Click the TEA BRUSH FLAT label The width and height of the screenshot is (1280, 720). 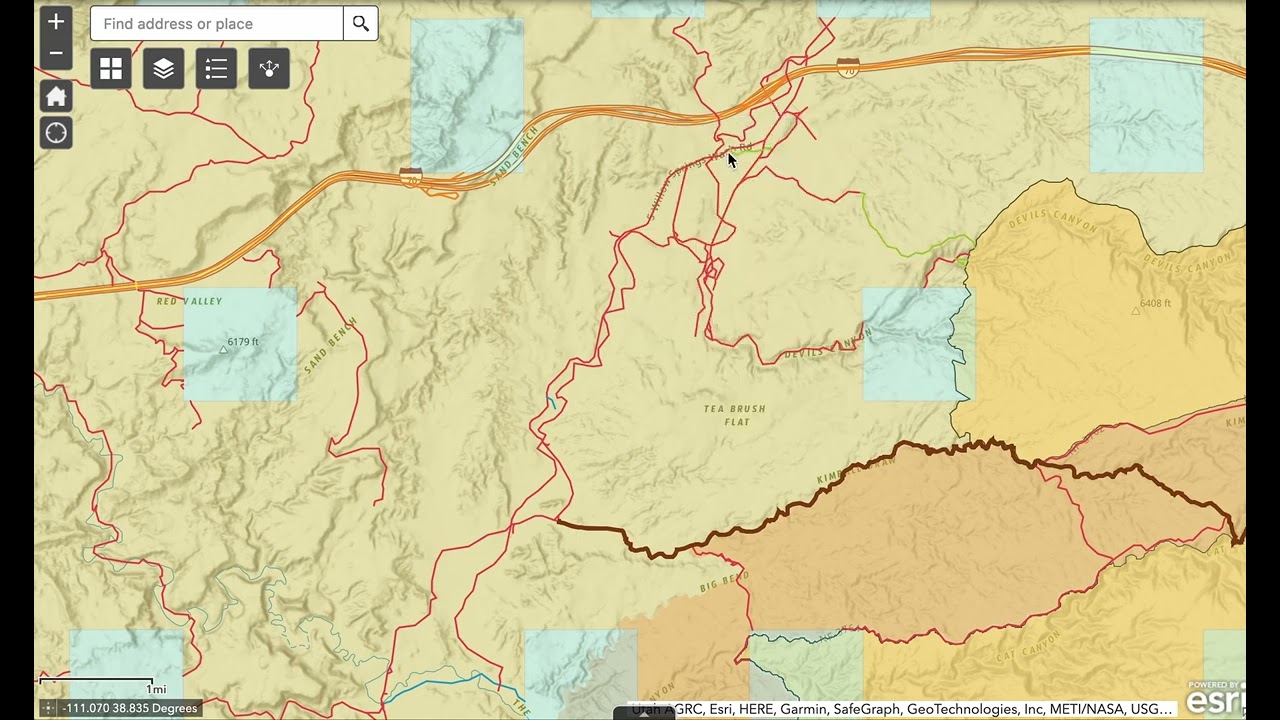click(734, 415)
